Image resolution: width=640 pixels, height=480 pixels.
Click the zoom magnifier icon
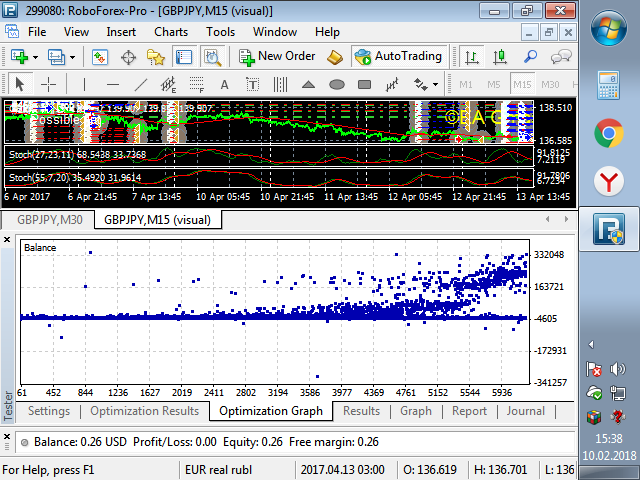(531, 57)
